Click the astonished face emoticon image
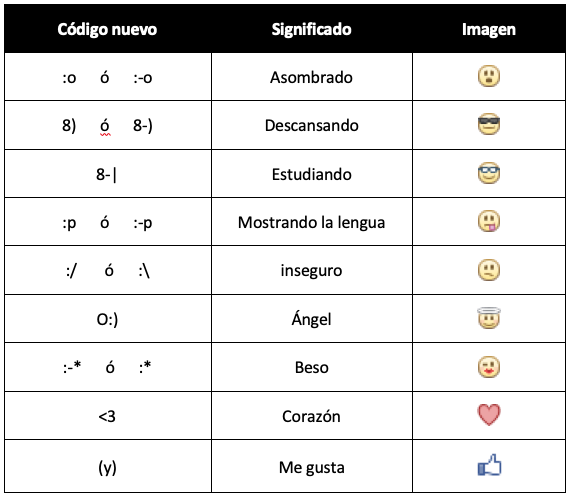Screen dimensions: 571x497 pos(489,76)
